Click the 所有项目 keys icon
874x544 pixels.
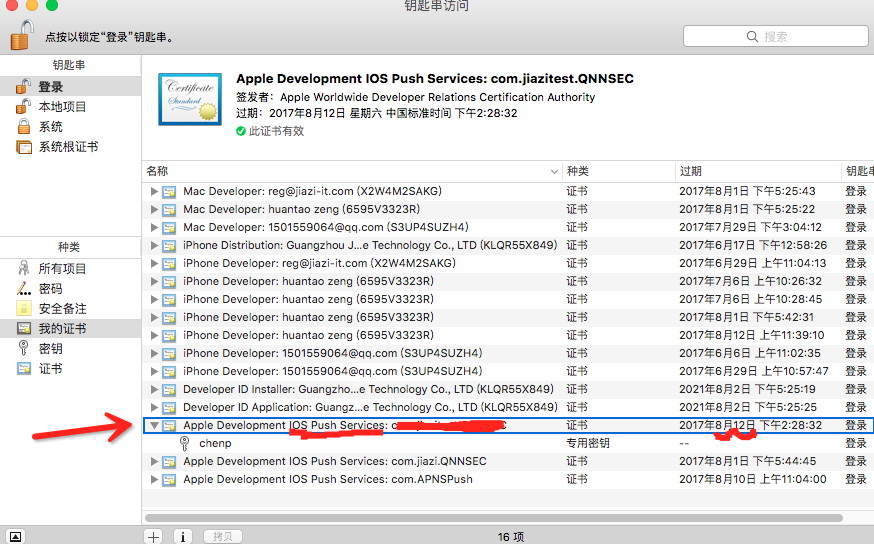23,269
